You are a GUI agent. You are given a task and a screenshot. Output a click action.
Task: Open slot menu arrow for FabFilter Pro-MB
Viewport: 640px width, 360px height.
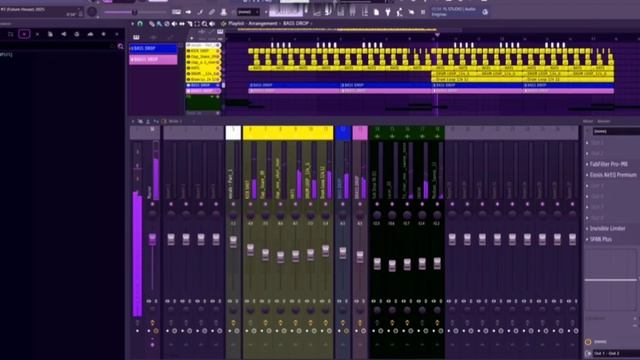click(587, 164)
